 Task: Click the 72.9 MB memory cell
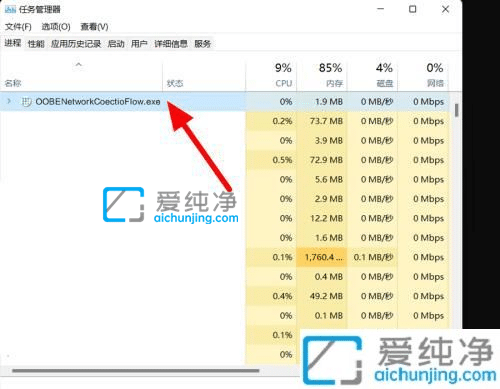(322, 160)
